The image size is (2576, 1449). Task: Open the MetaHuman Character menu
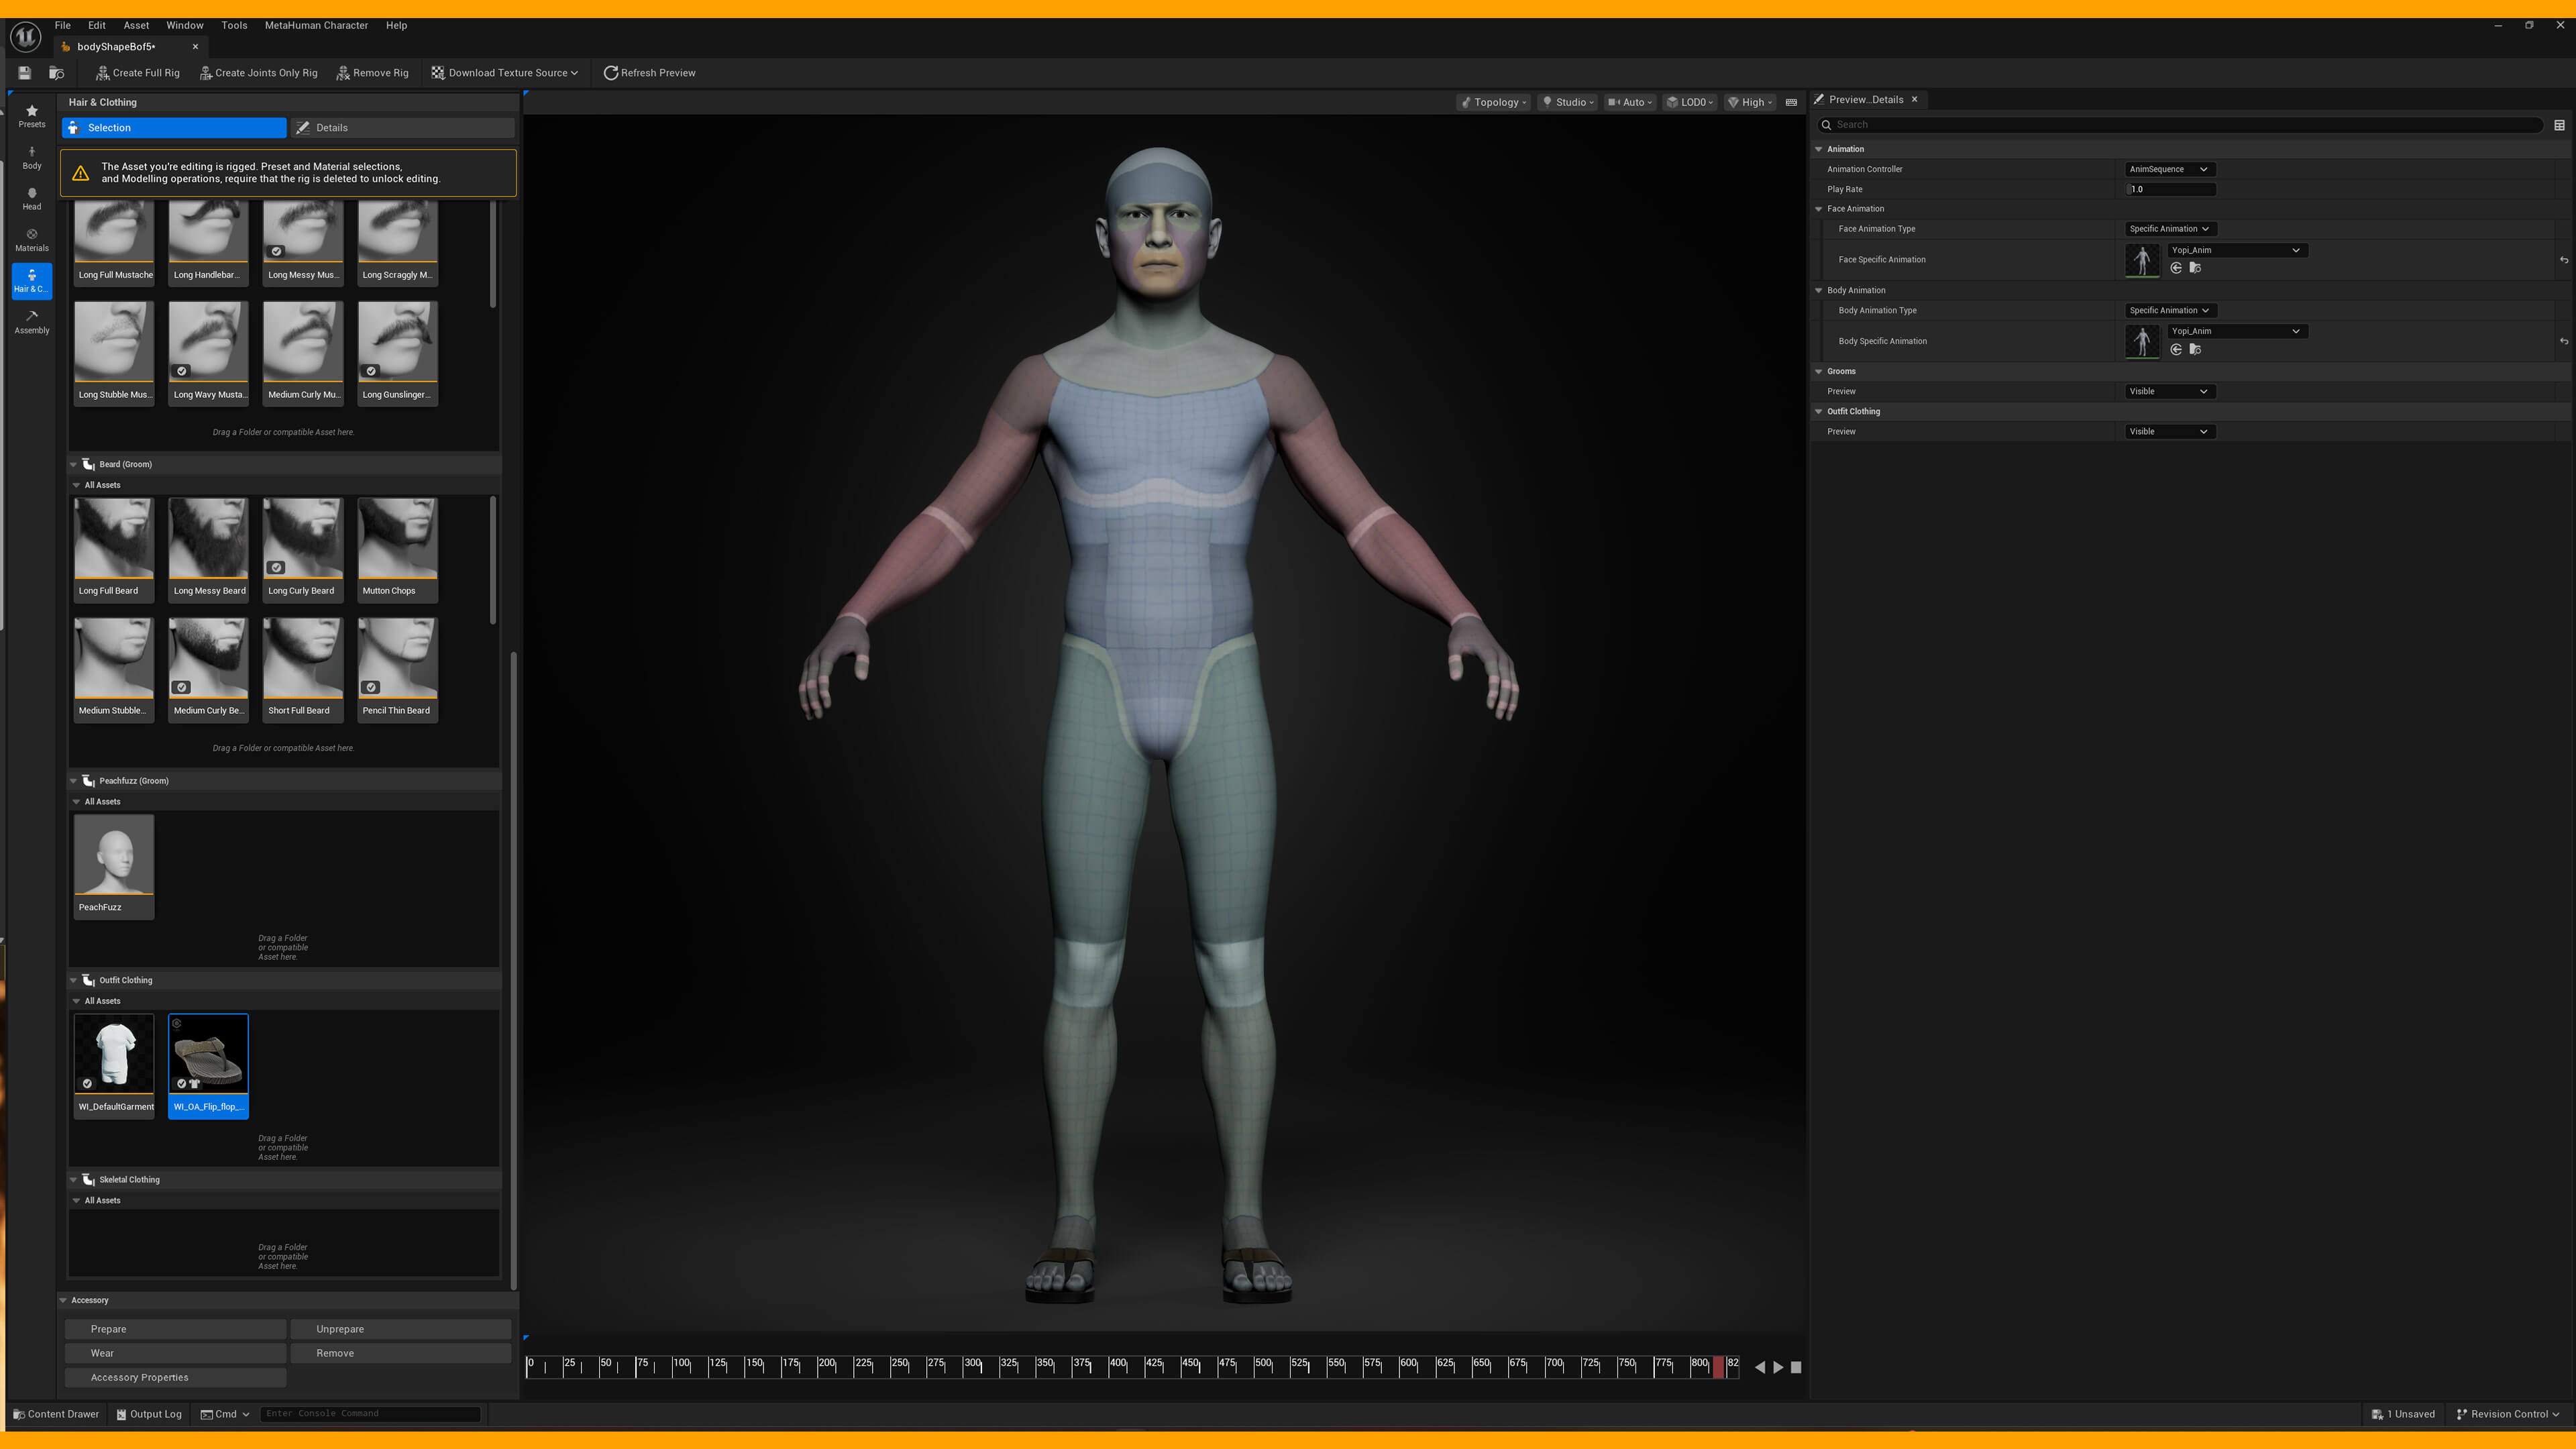(316, 26)
